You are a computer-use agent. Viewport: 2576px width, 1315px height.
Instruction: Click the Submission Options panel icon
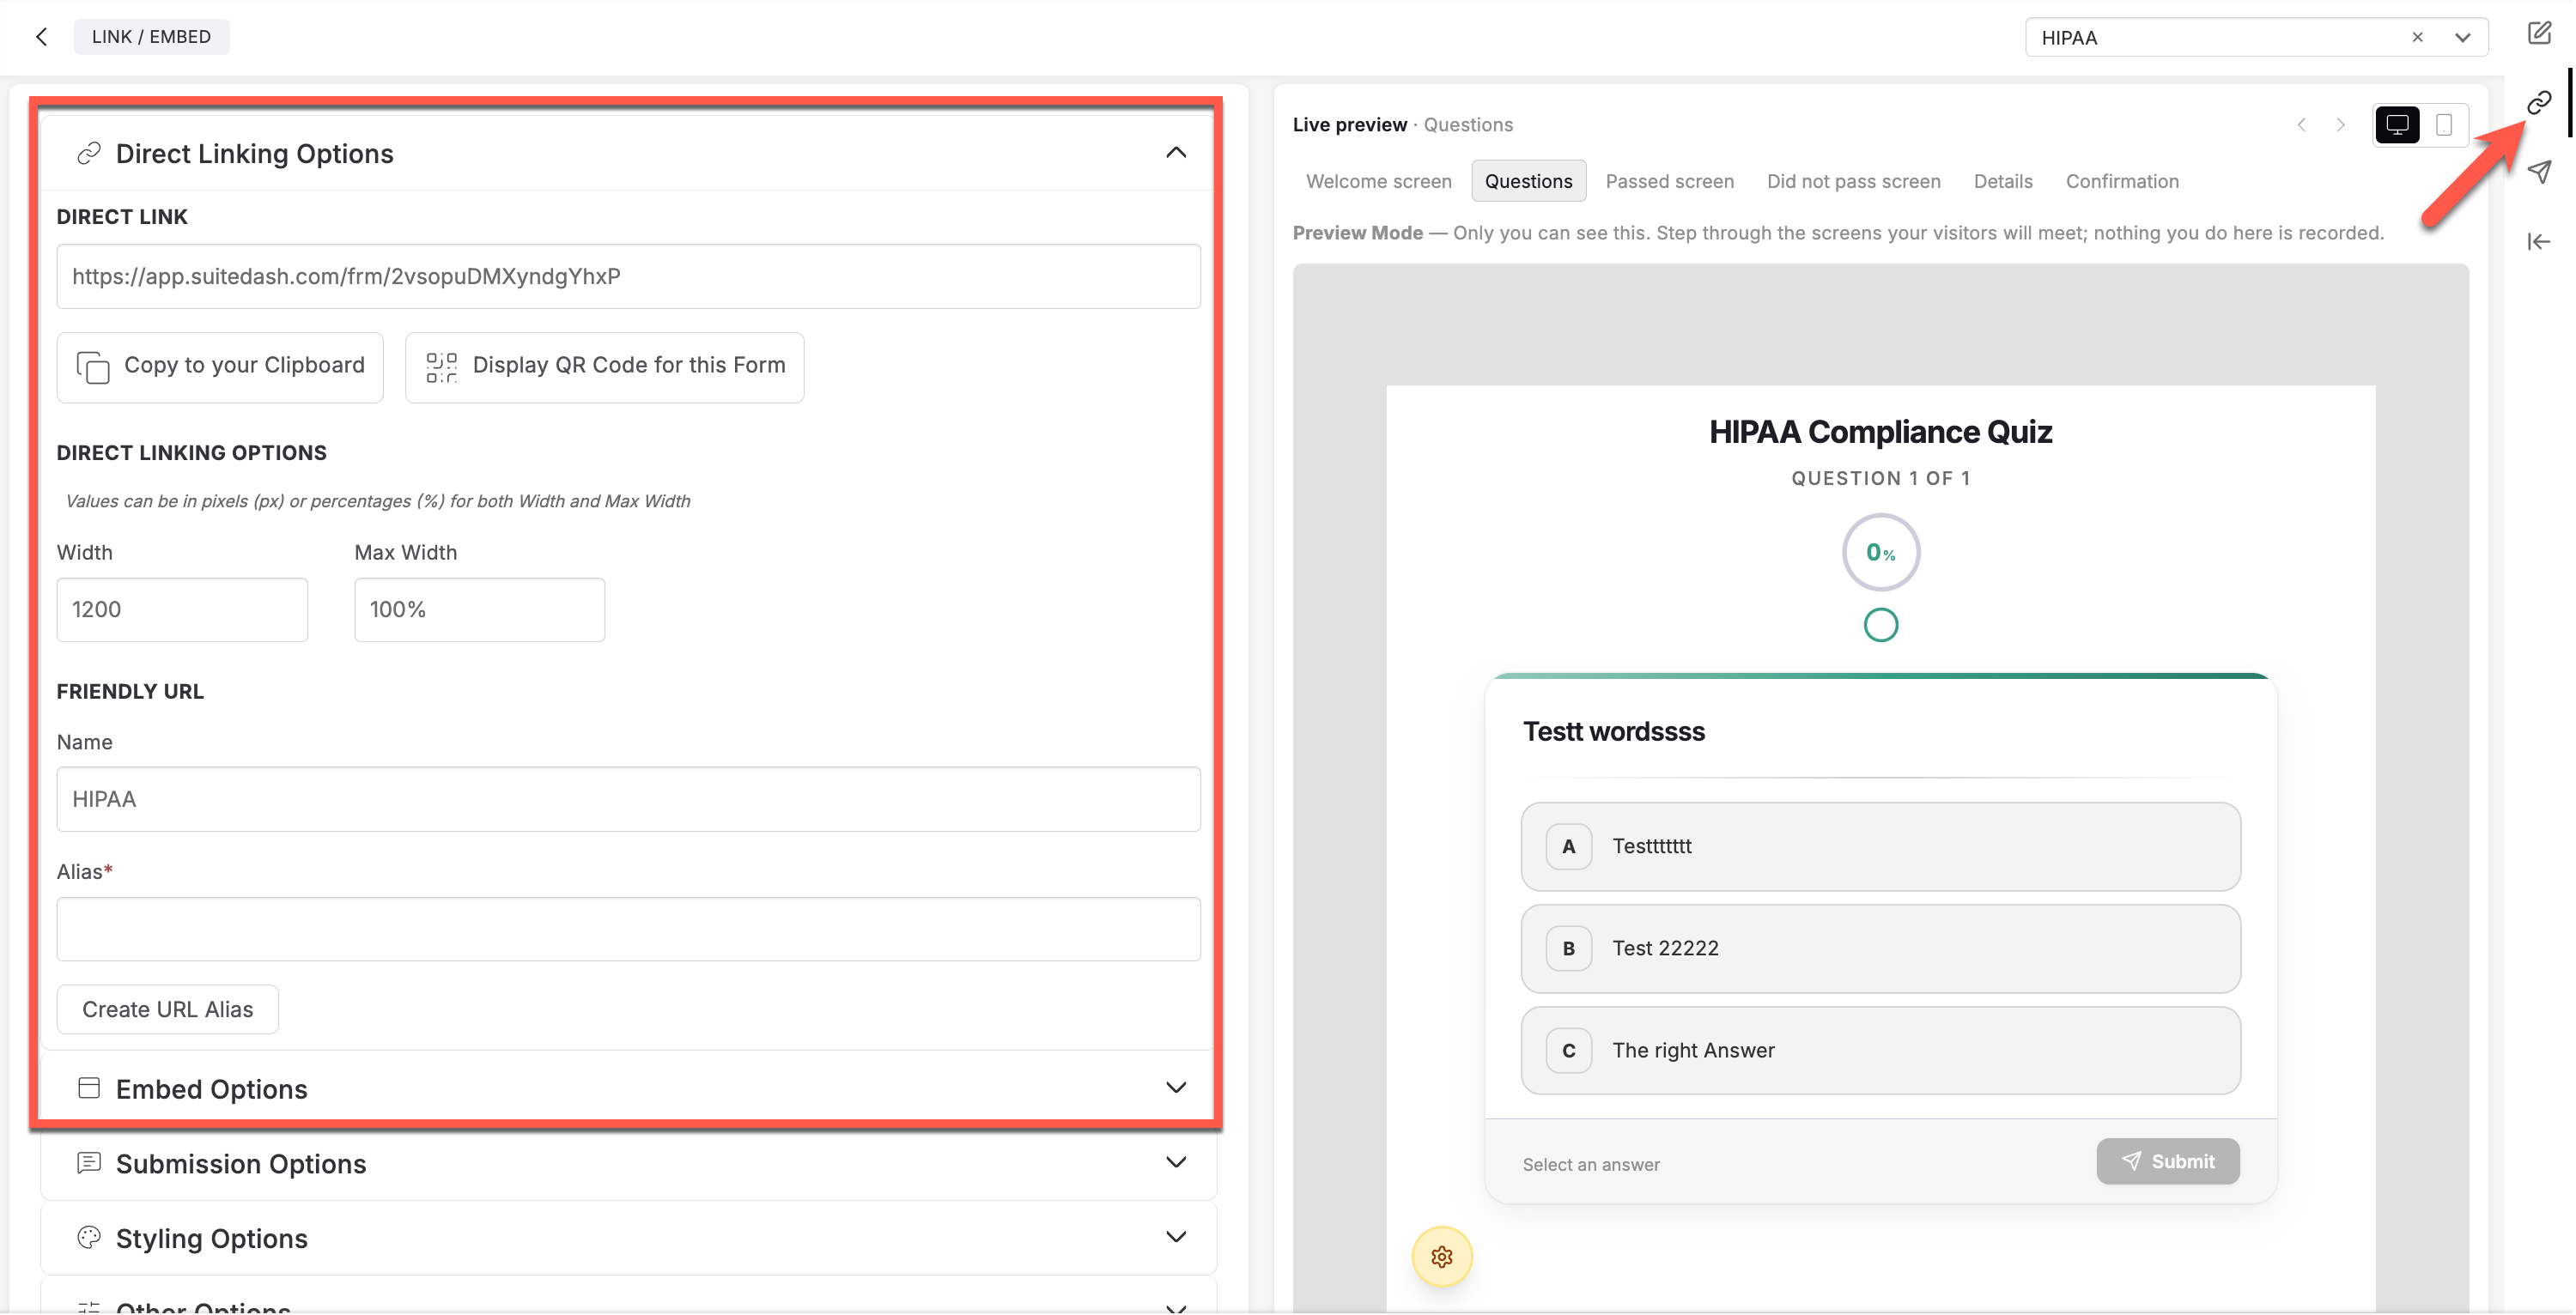89,1162
